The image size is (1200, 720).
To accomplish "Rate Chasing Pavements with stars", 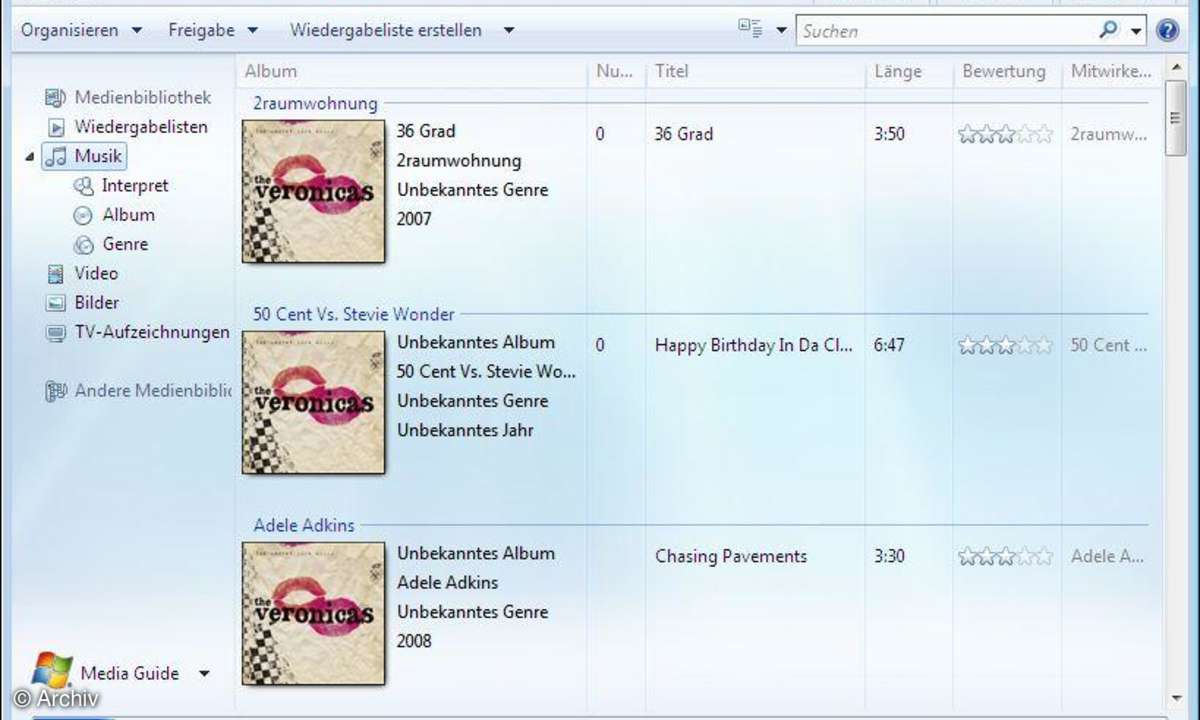I will (1006, 557).
